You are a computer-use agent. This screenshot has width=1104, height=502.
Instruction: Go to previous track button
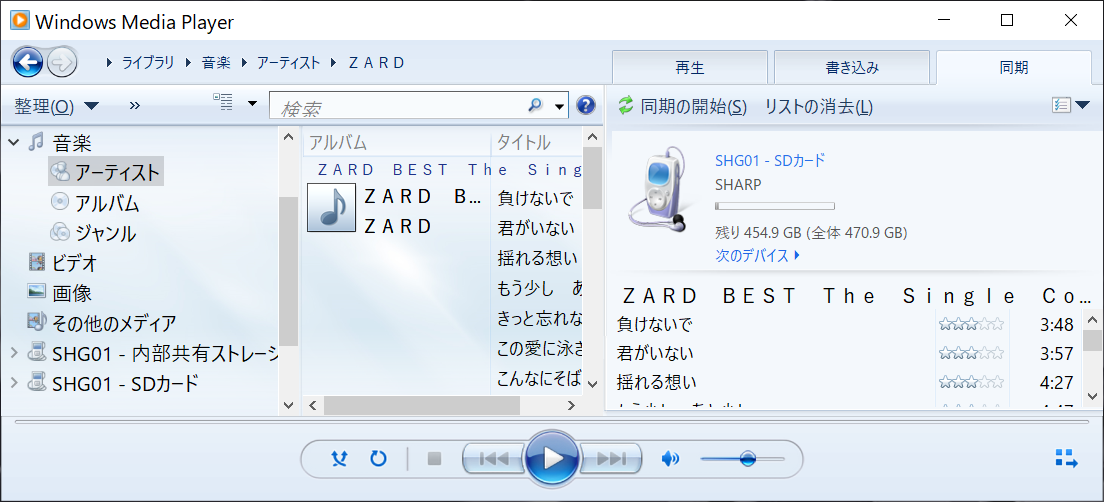(x=493, y=459)
